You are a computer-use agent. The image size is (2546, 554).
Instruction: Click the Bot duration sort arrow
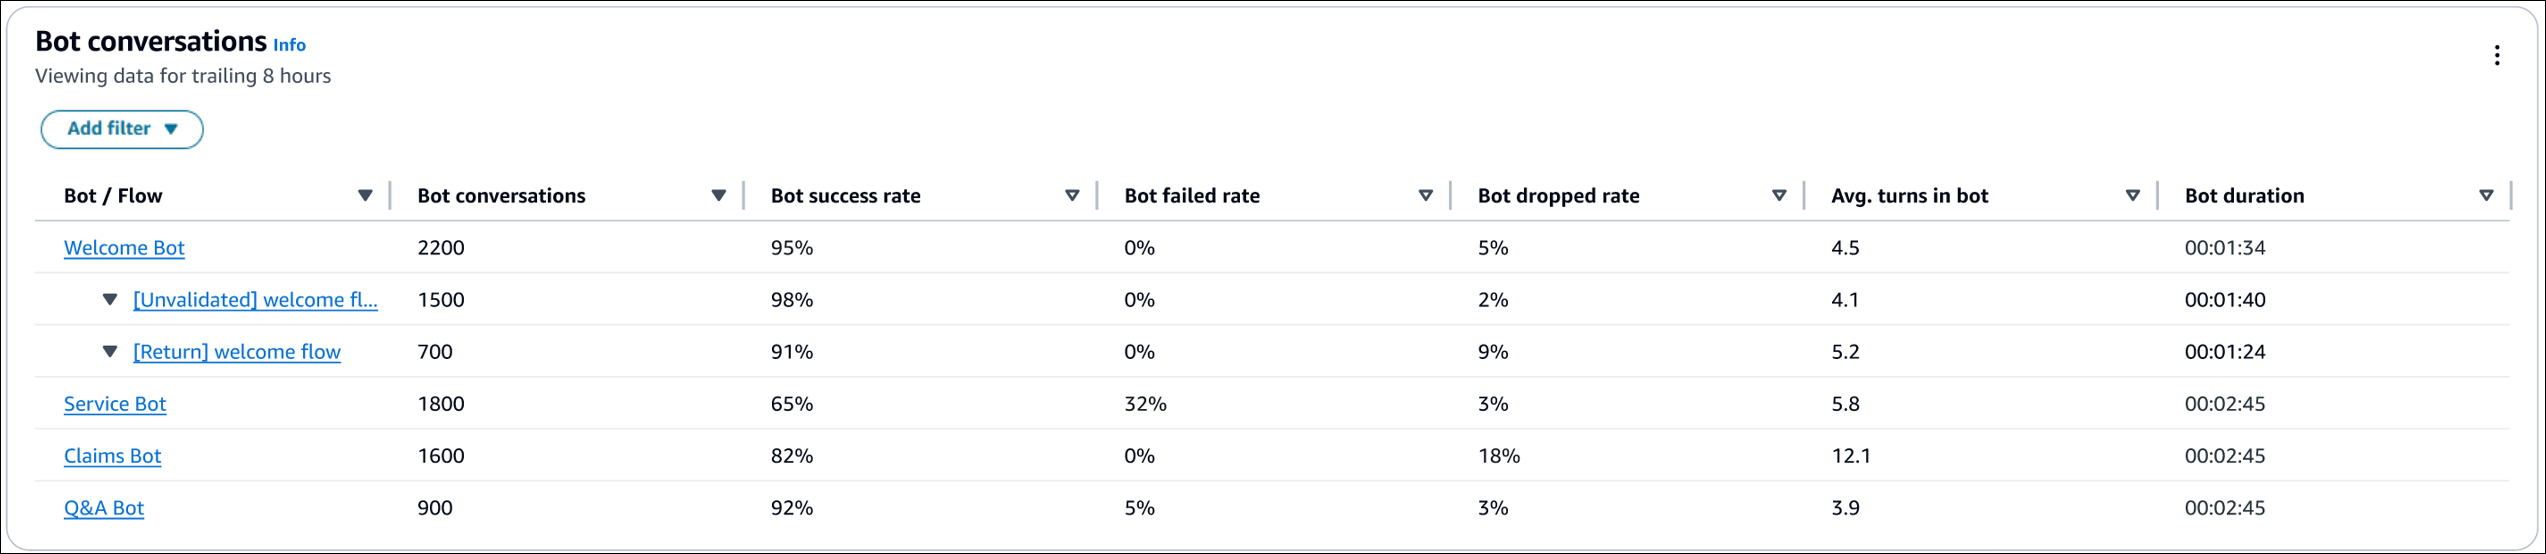point(2486,196)
